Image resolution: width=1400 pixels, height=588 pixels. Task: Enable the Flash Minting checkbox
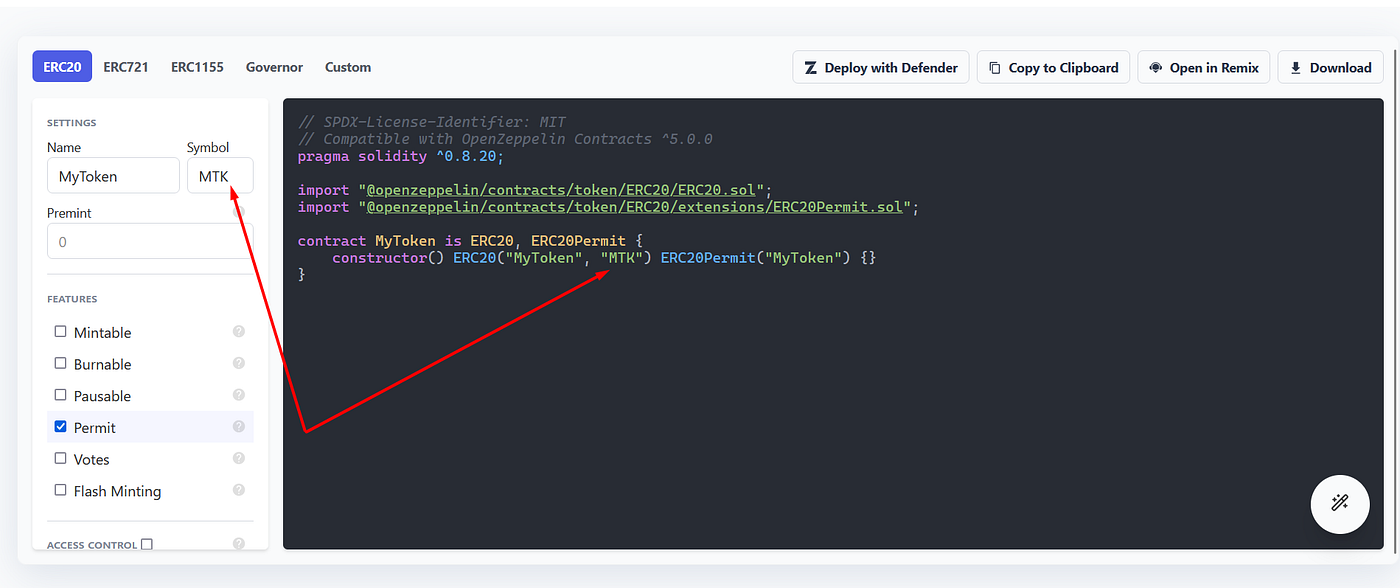[61, 491]
